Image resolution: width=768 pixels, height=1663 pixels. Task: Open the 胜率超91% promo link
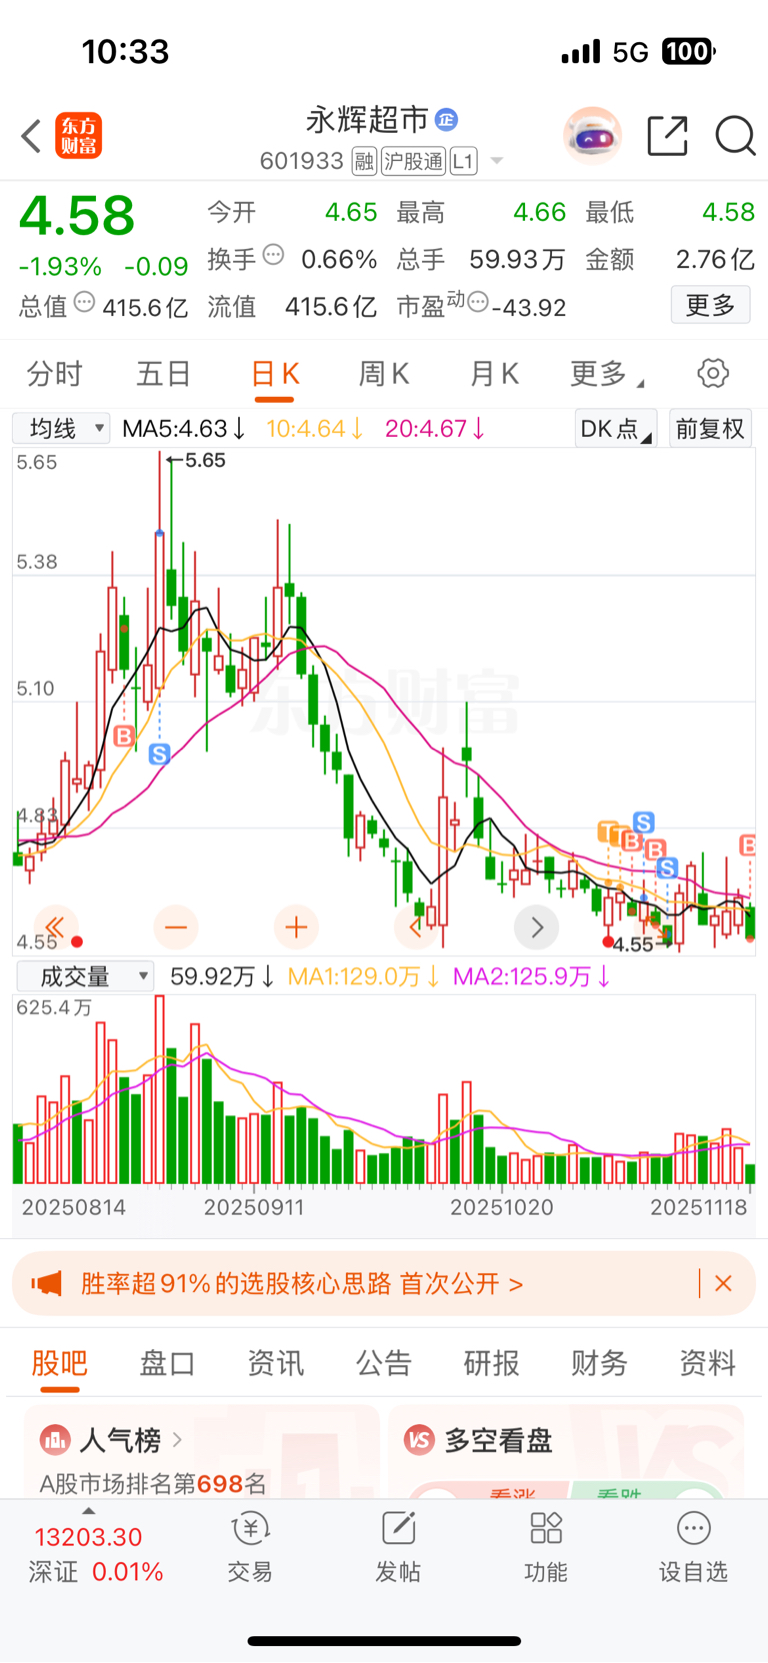click(x=302, y=1283)
